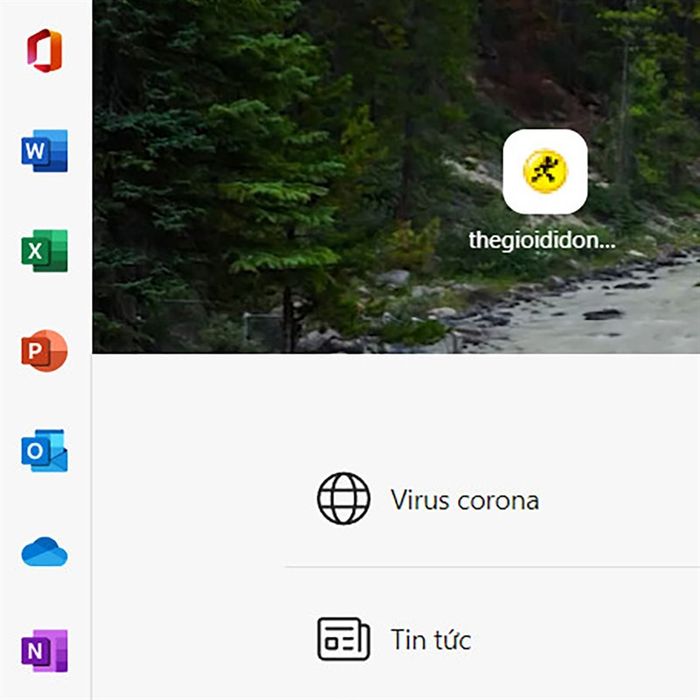The height and width of the screenshot is (700, 700).
Task: Click empty sidebar space between Office and Word
Action: [44, 101]
